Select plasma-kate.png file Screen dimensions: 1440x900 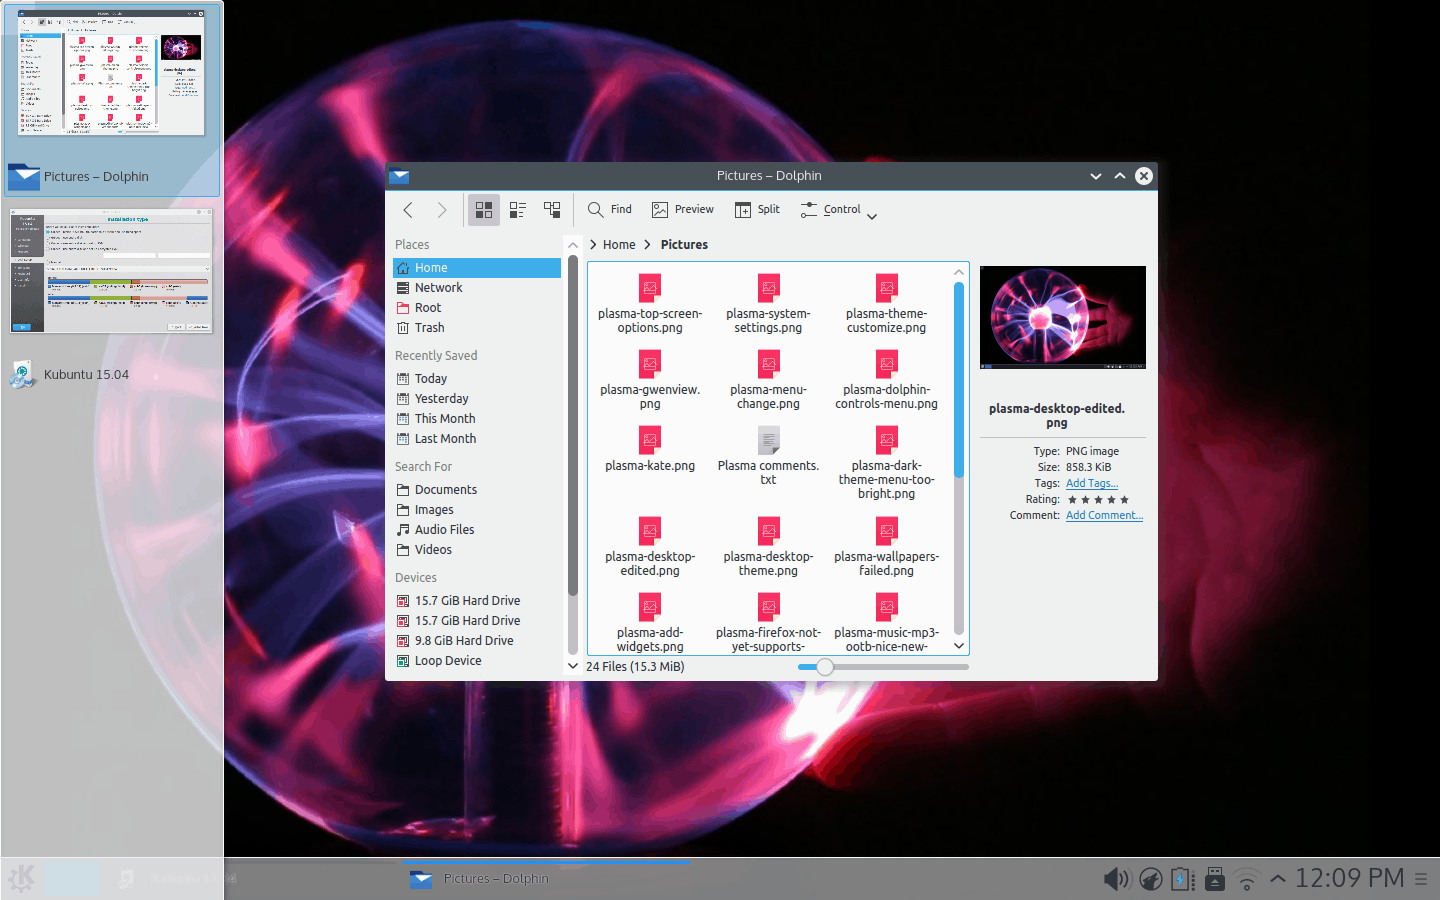pyautogui.click(x=650, y=449)
